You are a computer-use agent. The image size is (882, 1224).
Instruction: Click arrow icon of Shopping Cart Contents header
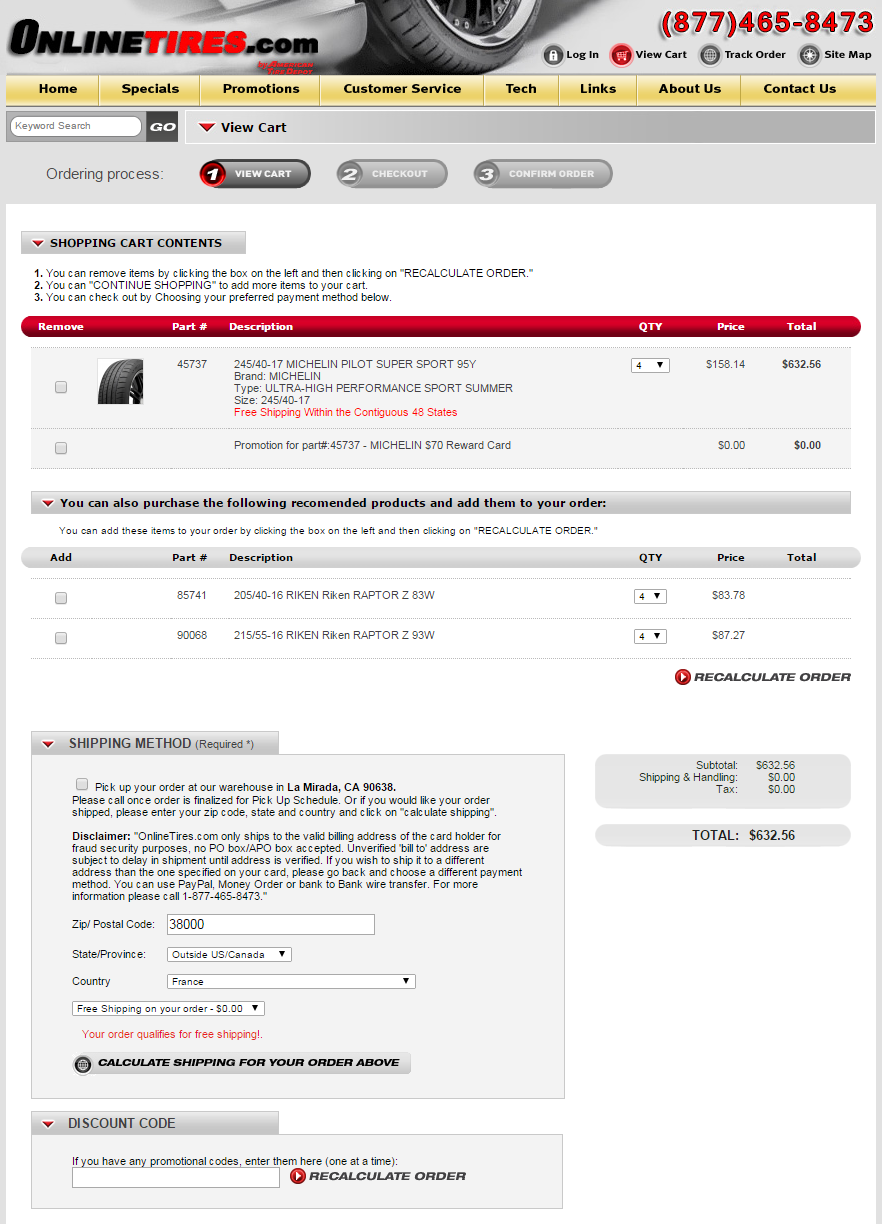click(38, 243)
